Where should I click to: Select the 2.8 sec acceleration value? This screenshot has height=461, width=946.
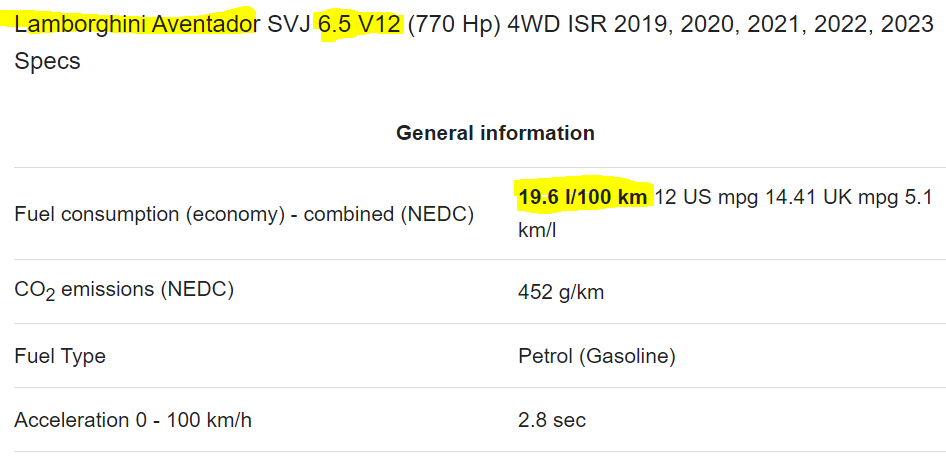pos(552,420)
